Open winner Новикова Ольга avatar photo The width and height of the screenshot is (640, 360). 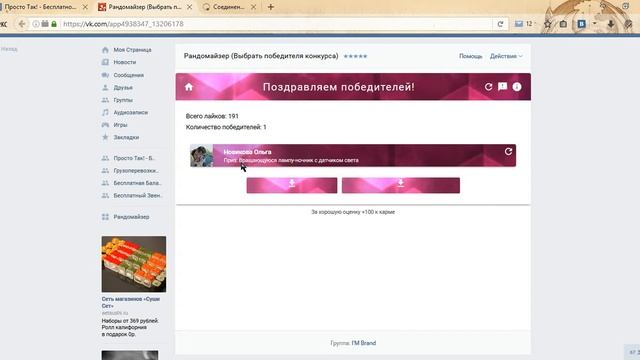pos(201,156)
